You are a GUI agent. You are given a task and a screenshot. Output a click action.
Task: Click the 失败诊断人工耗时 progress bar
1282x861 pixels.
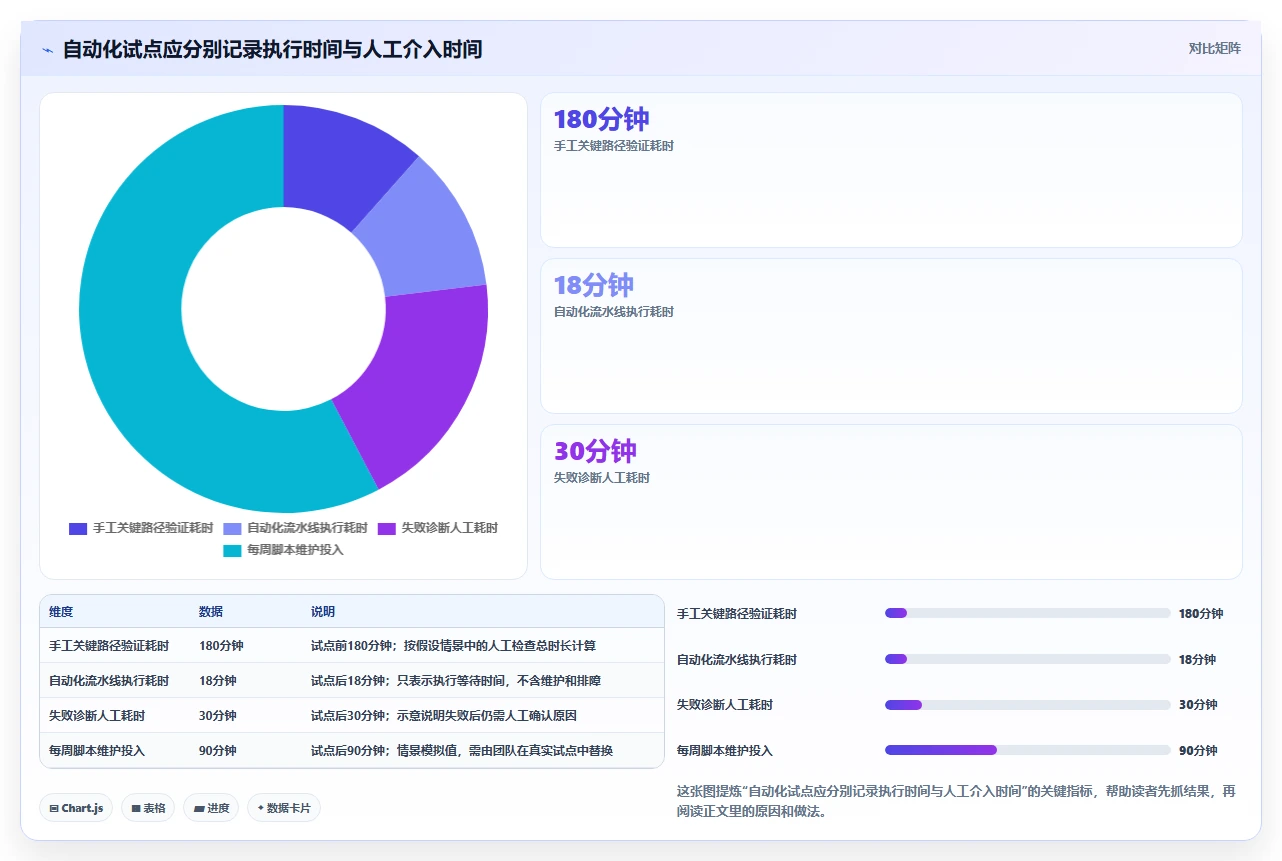click(x=1027, y=705)
